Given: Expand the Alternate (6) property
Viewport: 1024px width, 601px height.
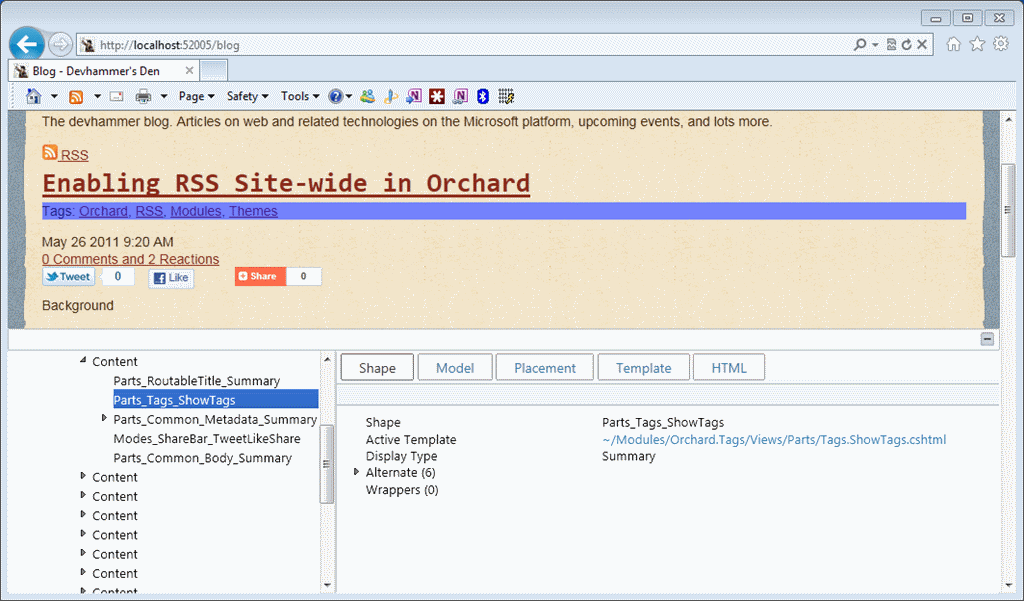Looking at the screenshot, I should (x=356, y=472).
